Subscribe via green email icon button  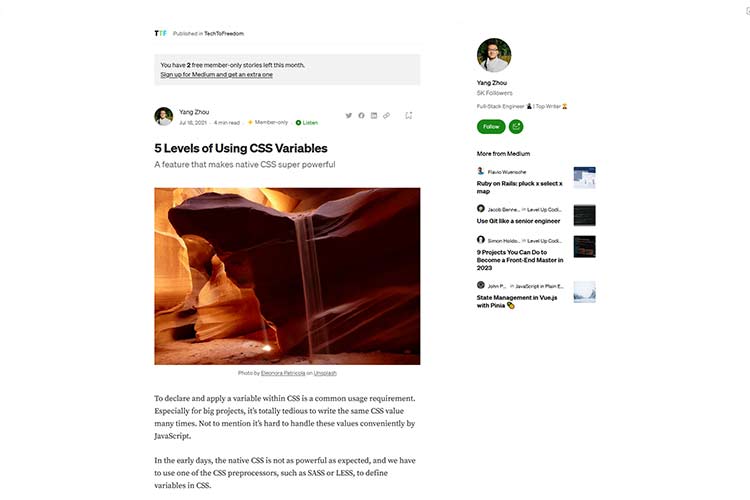pyautogui.click(x=516, y=126)
